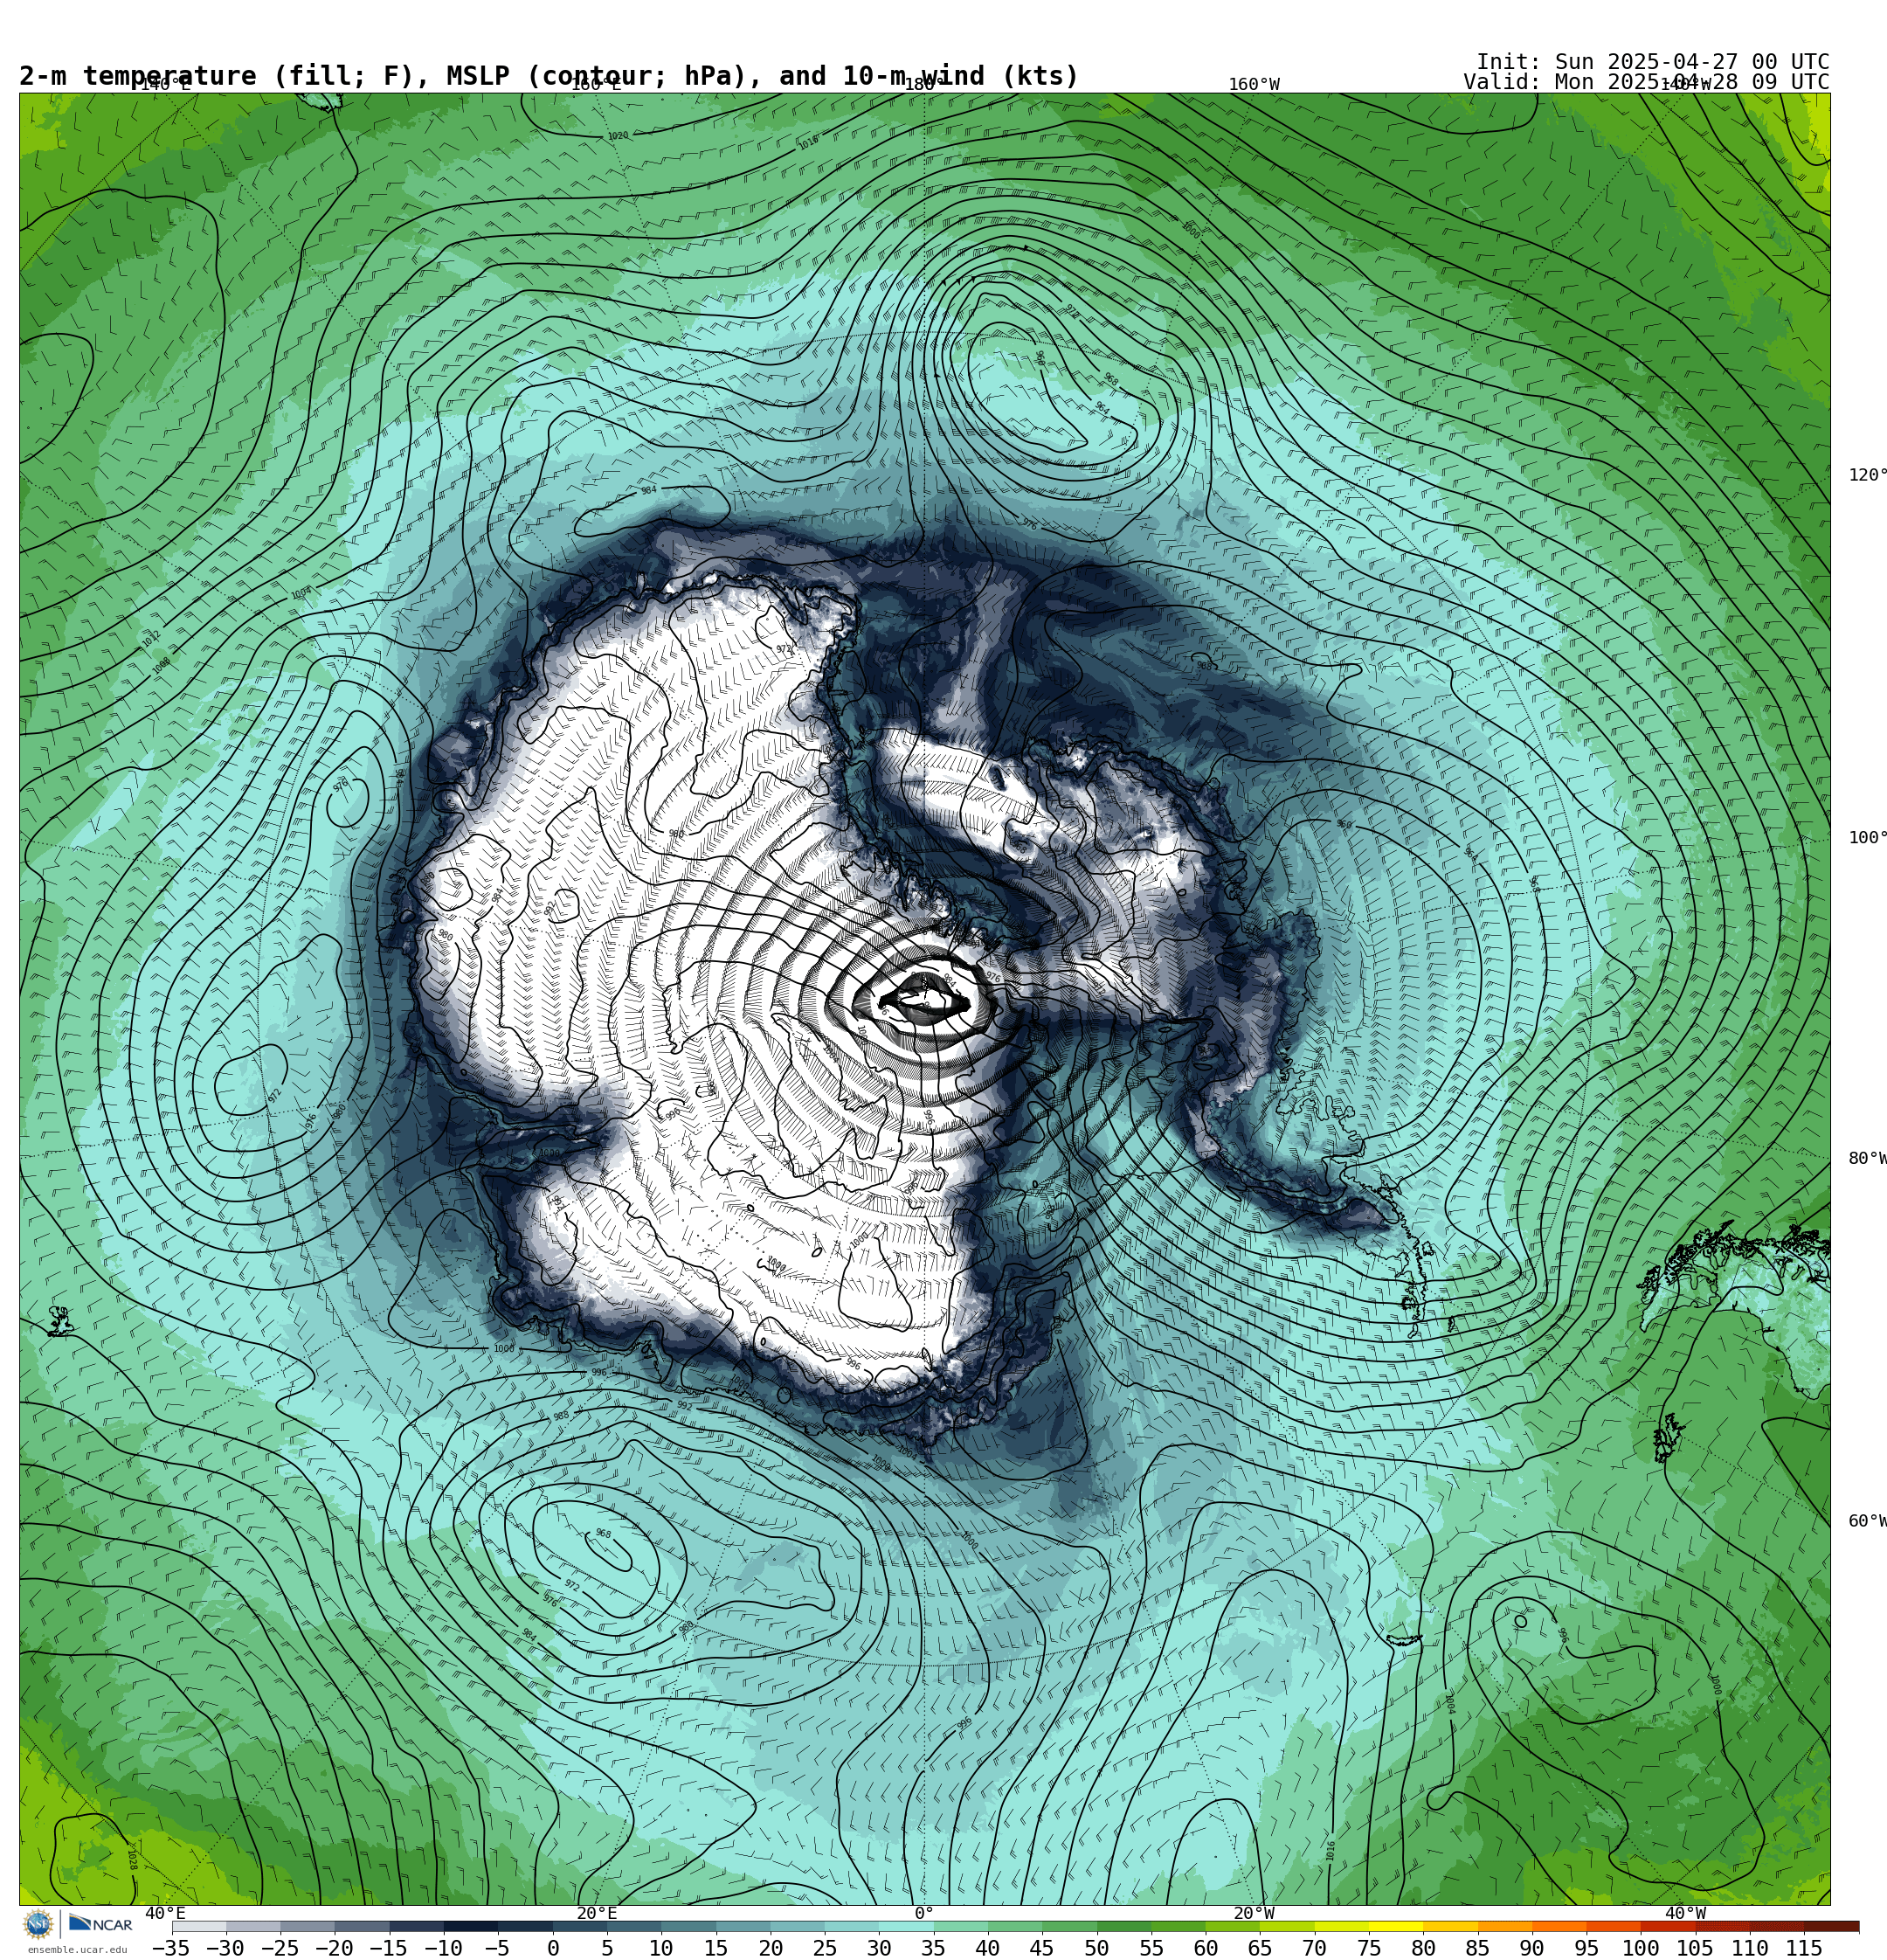Click the 115 colorbar tick label
The image size is (1887, 1960).
[x=1805, y=1948]
